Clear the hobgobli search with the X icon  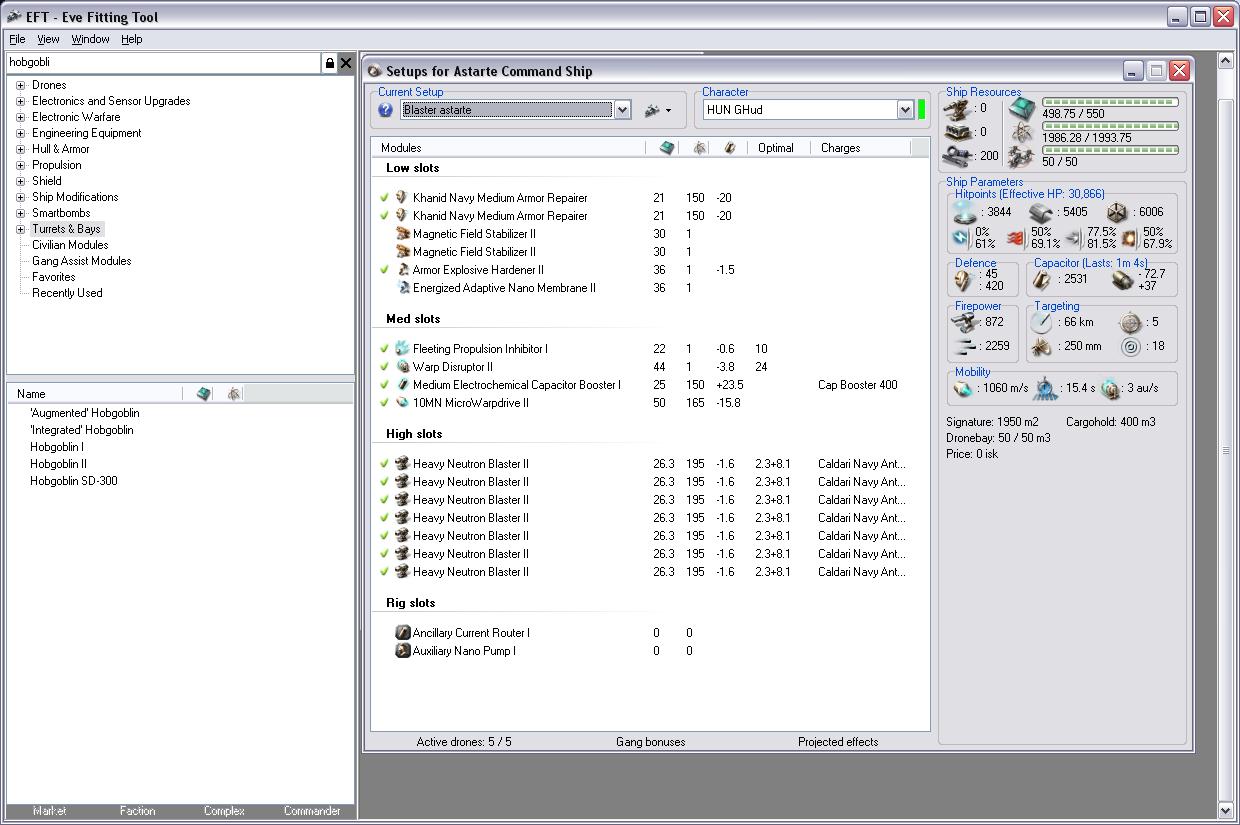click(346, 63)
